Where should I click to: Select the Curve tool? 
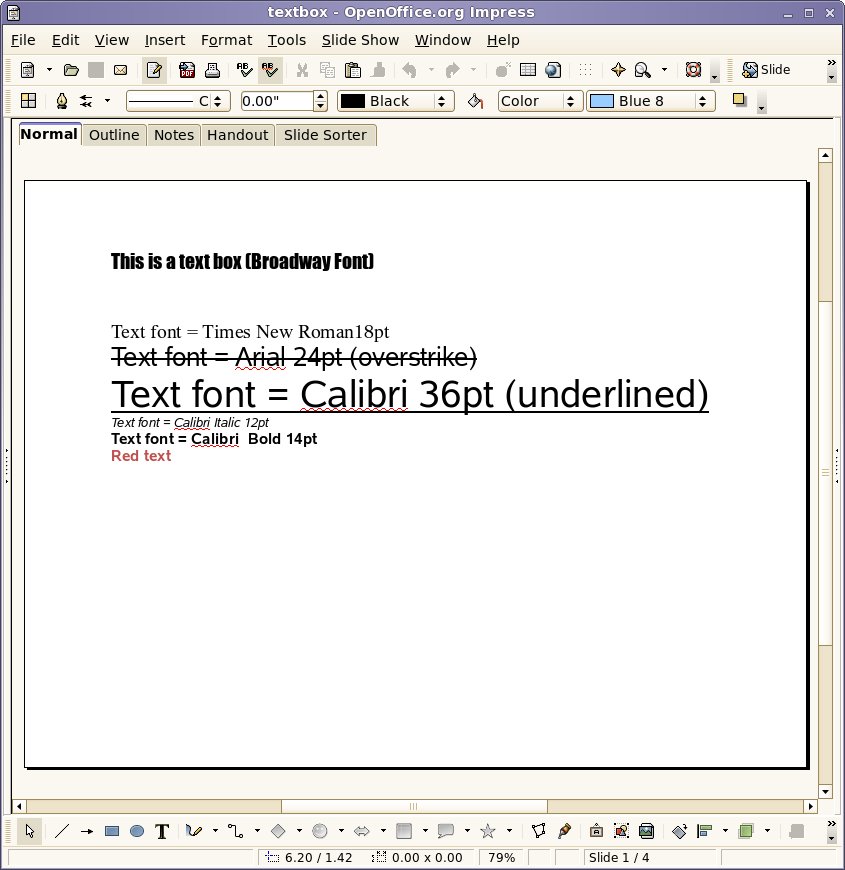pyautogui.click(x=194, y=831)
